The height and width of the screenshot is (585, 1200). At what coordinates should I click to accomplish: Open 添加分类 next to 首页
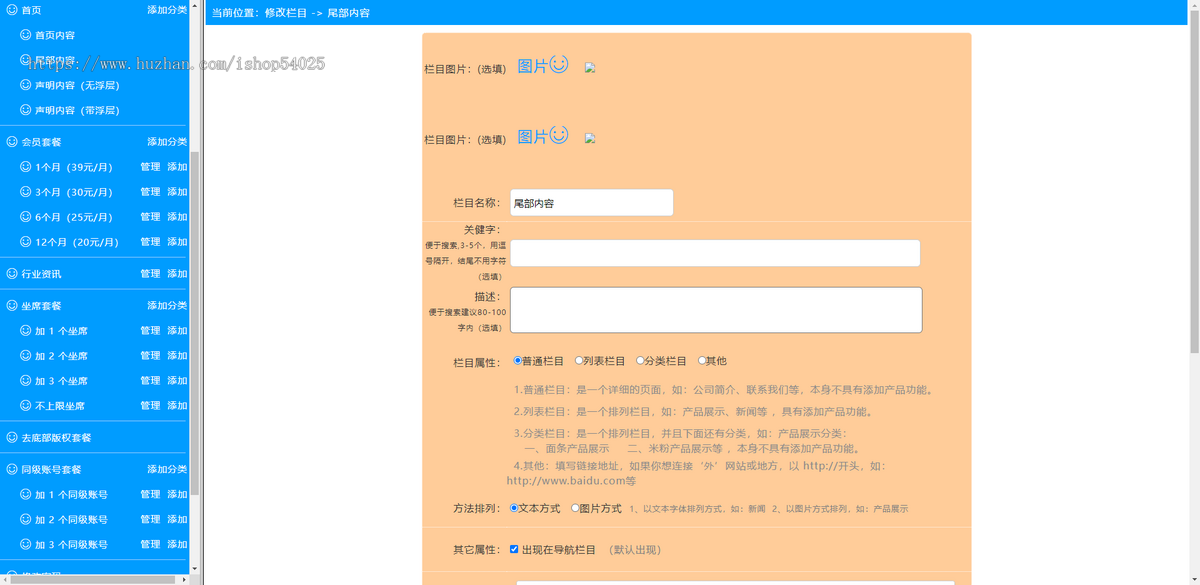coord(167,10)
